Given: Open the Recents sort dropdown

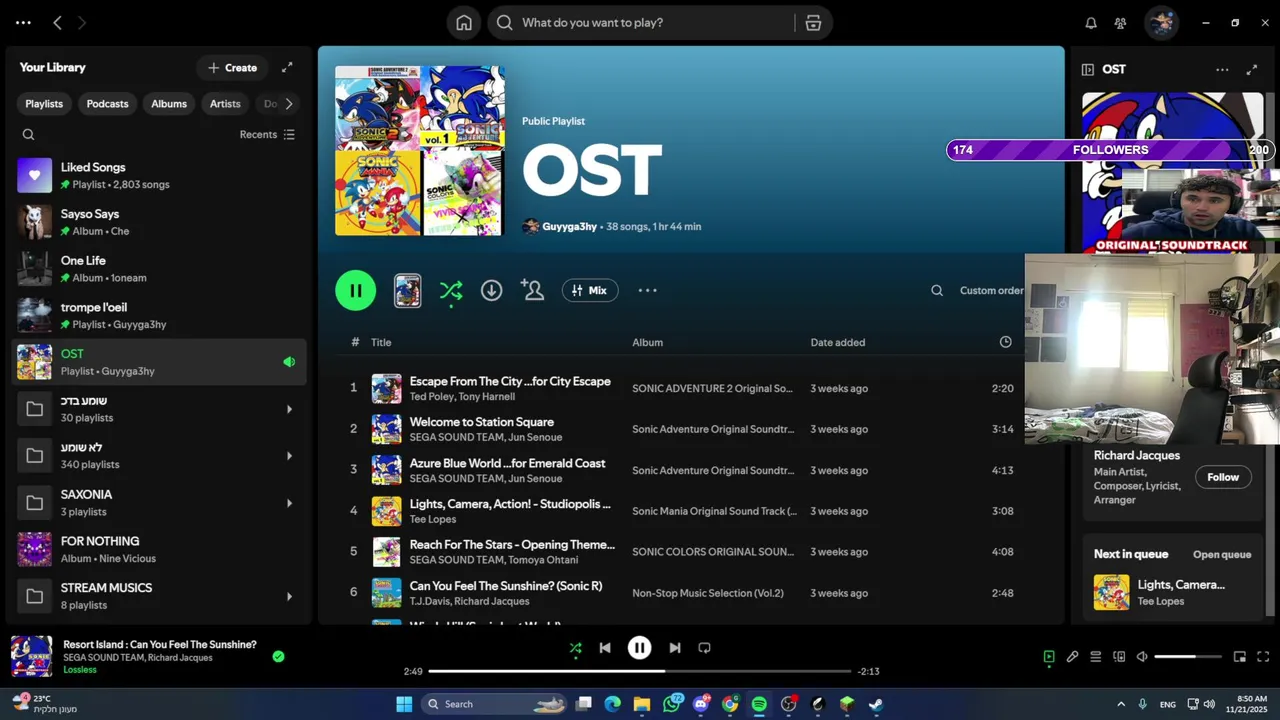Looking at the screenshot, I should coord(267,135).
